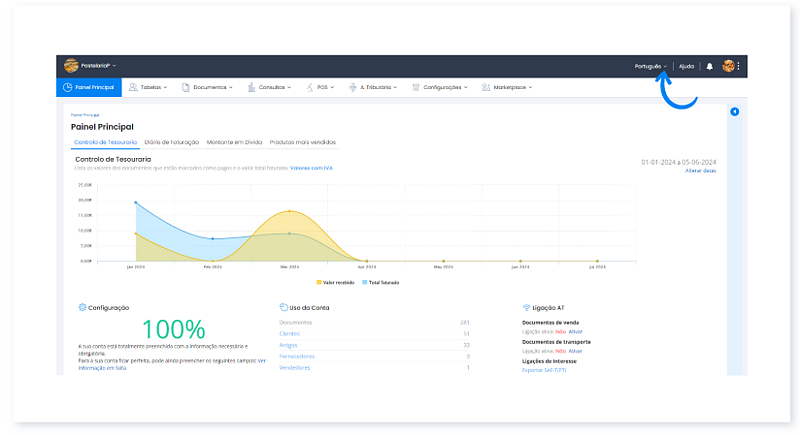Open the Fornecedores usage link
This screenshot has height=435, width=800.
[x=297, y=356]
